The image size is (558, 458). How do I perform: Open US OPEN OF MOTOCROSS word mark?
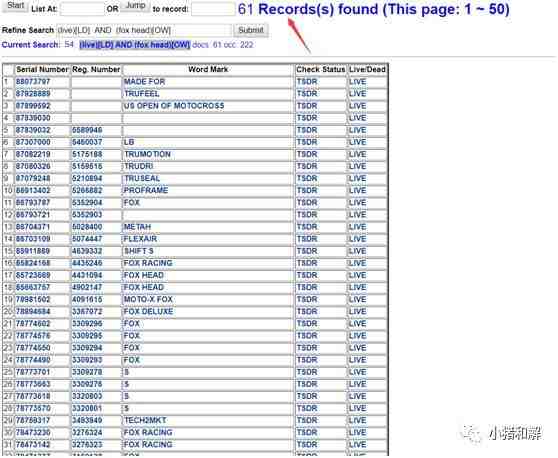174,106
